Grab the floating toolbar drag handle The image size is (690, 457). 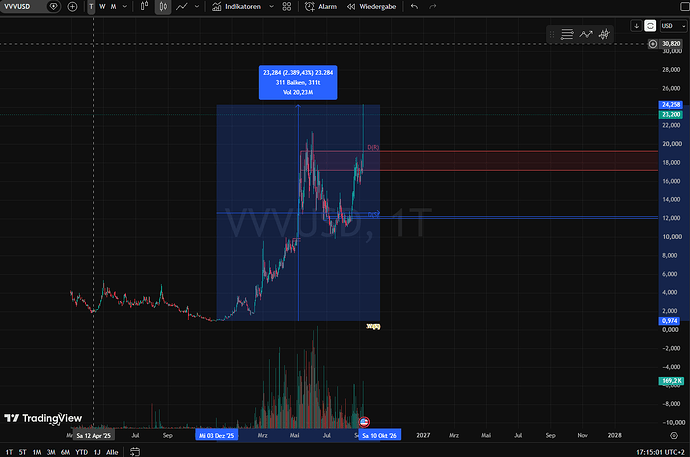coord(552,34)
